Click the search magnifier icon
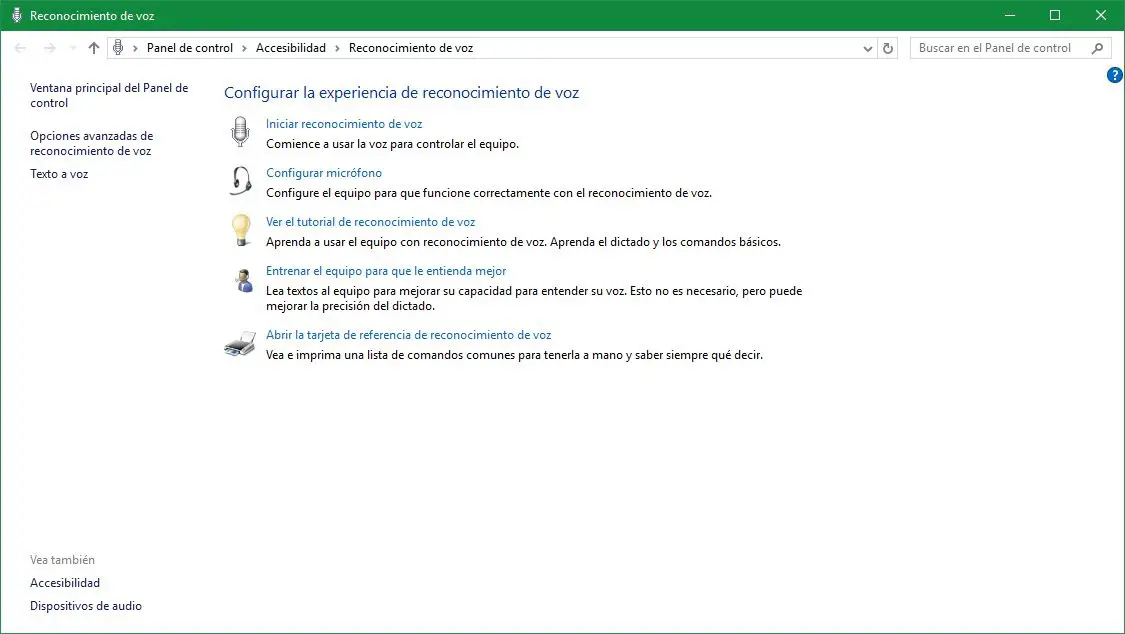This screenshot has width=1125, height=634. pyautogui.click(x=1097, y=48)
